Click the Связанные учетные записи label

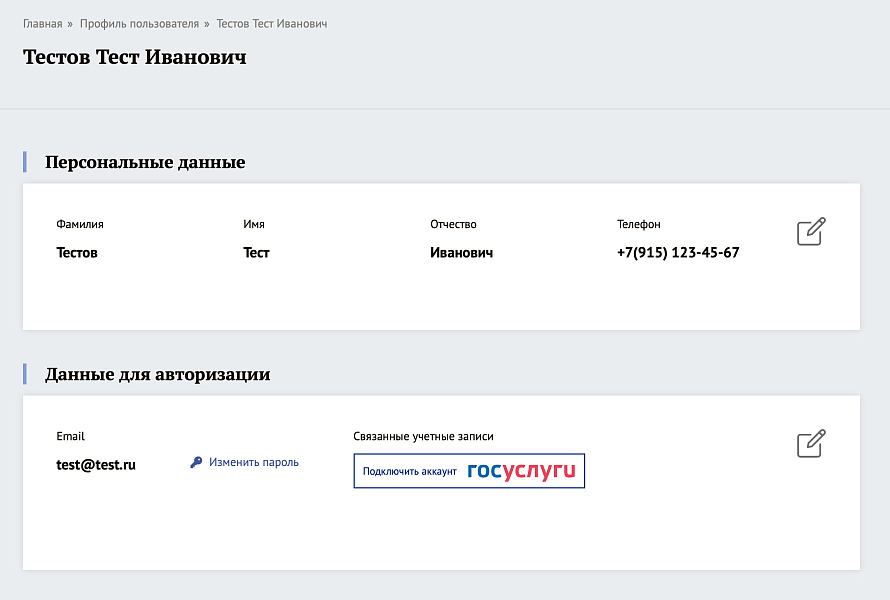click(424, 436)
